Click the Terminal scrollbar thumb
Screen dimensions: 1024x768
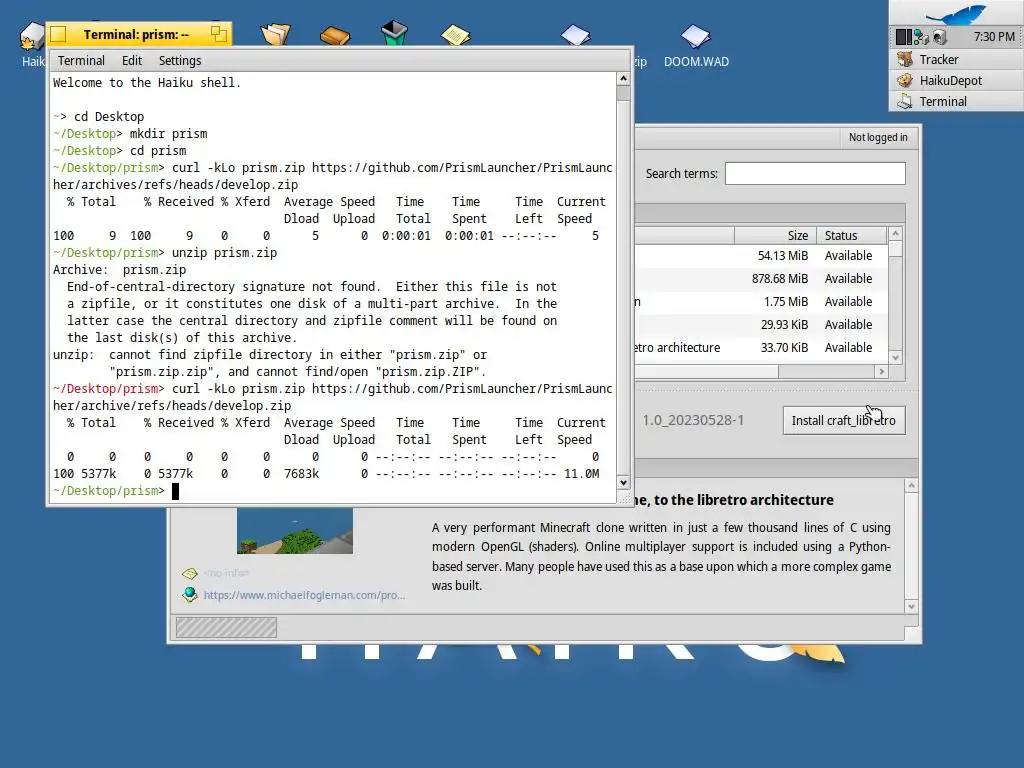(623, 93)
